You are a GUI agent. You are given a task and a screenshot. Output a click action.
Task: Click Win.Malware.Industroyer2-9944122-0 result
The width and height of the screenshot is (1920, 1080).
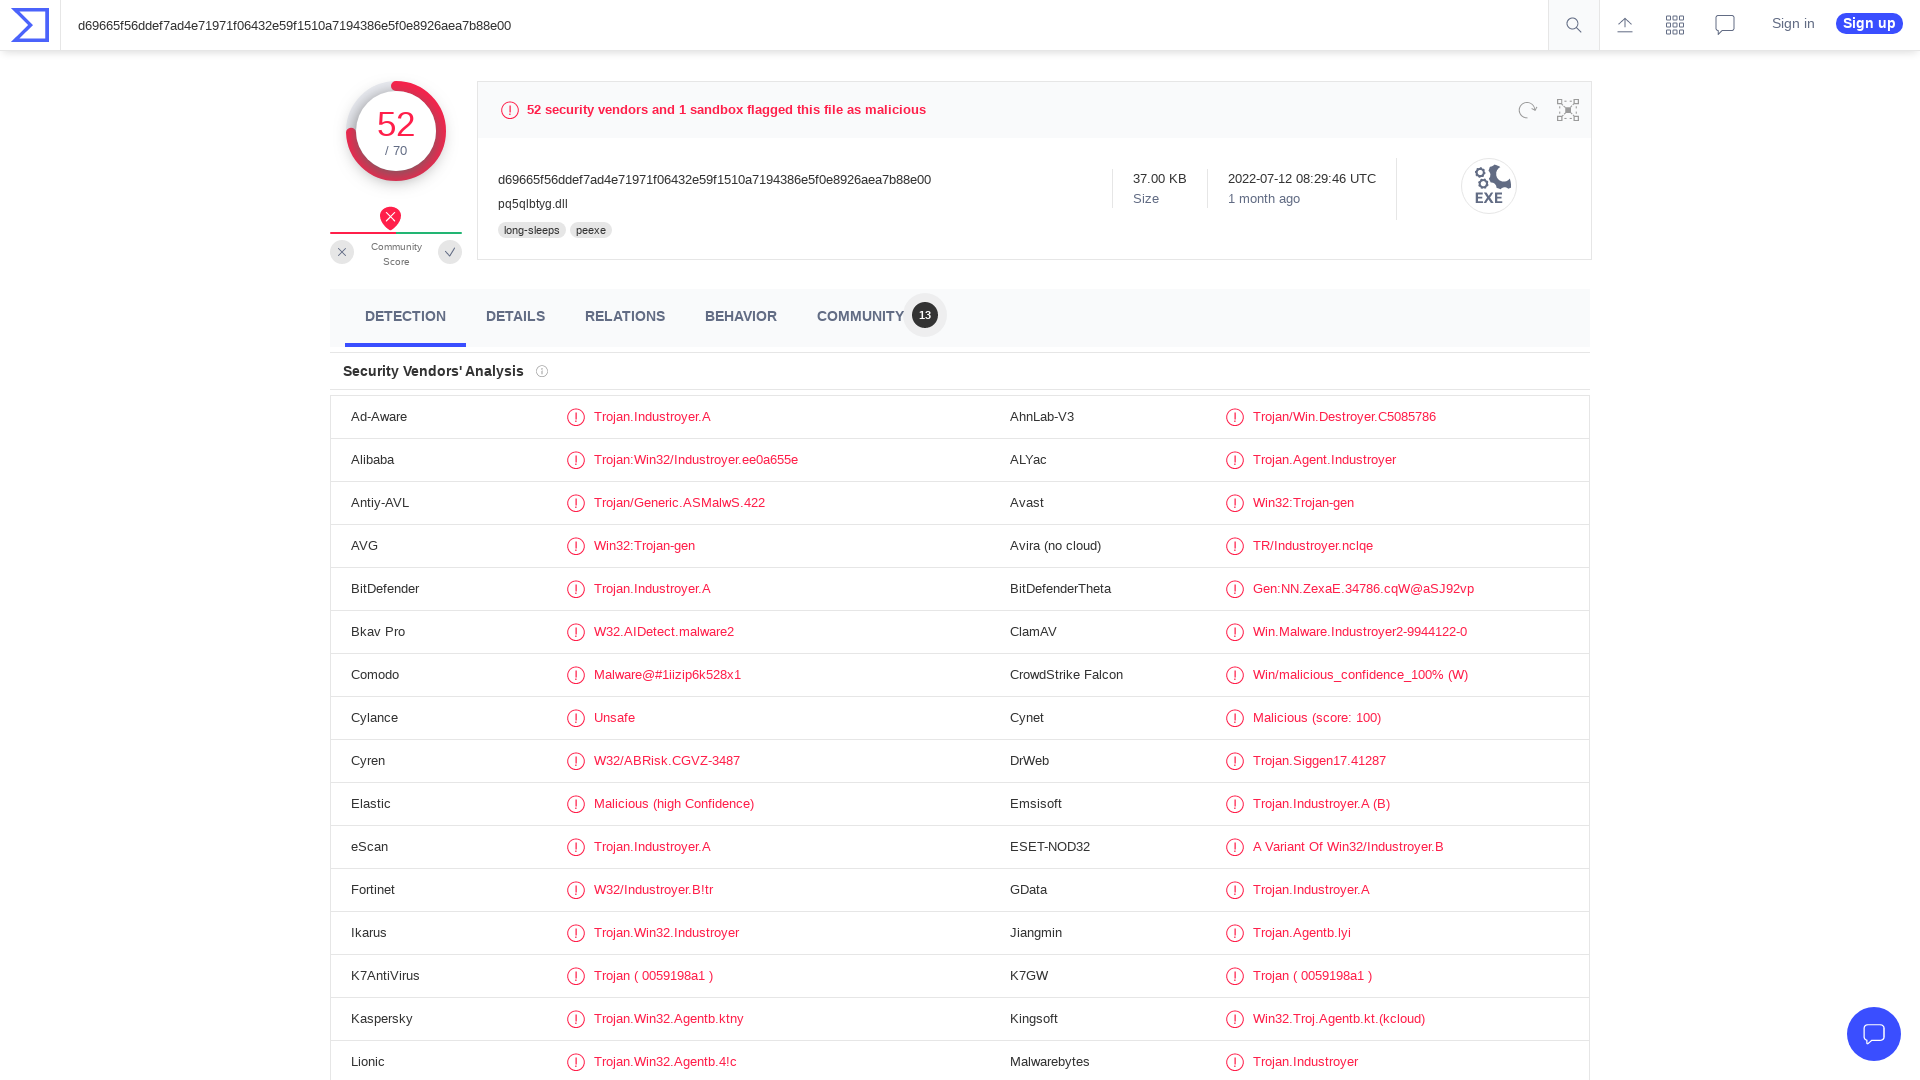coord(1360,632)
